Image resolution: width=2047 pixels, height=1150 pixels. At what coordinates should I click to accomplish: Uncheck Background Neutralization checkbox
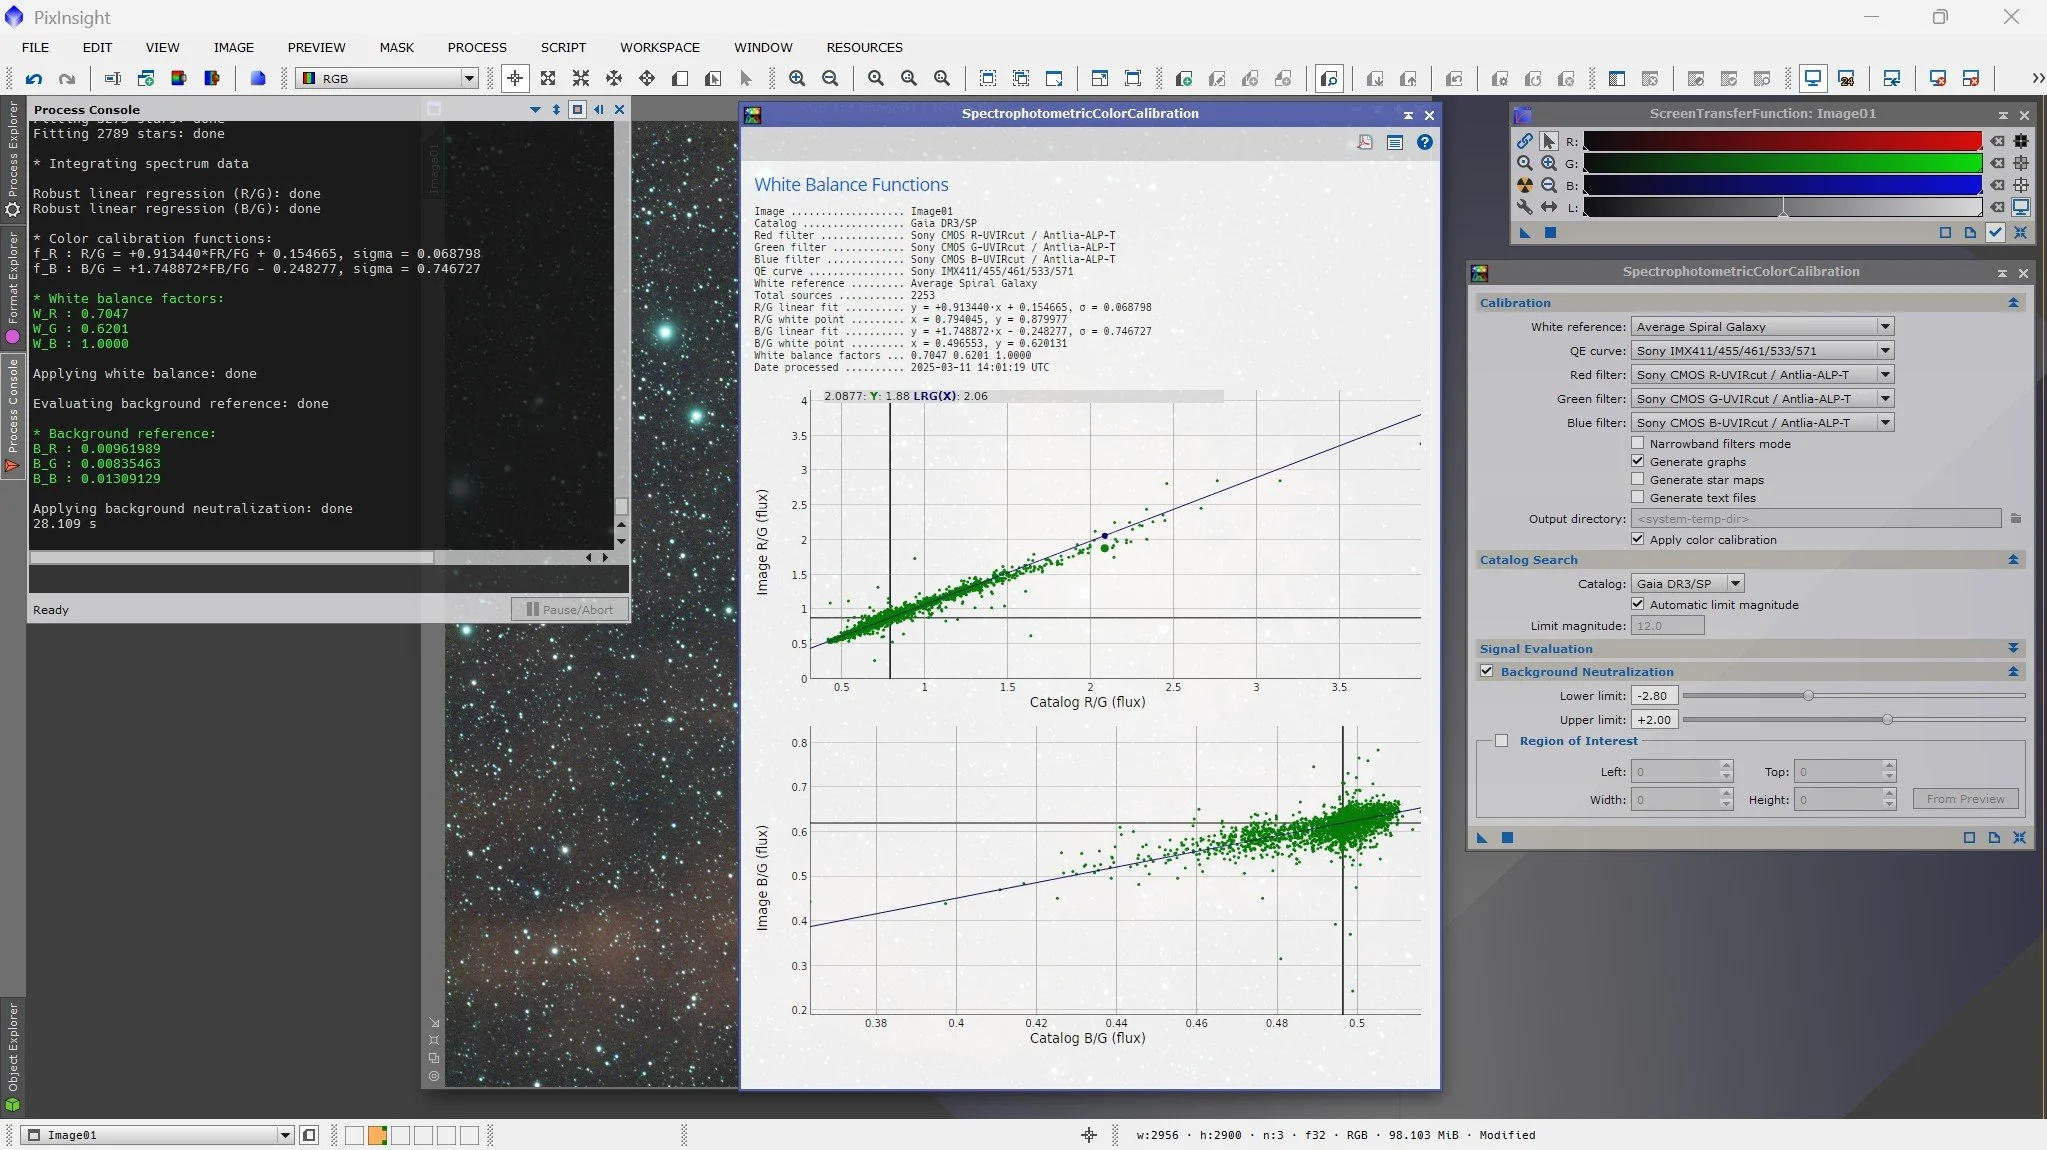click(1487, 671)
